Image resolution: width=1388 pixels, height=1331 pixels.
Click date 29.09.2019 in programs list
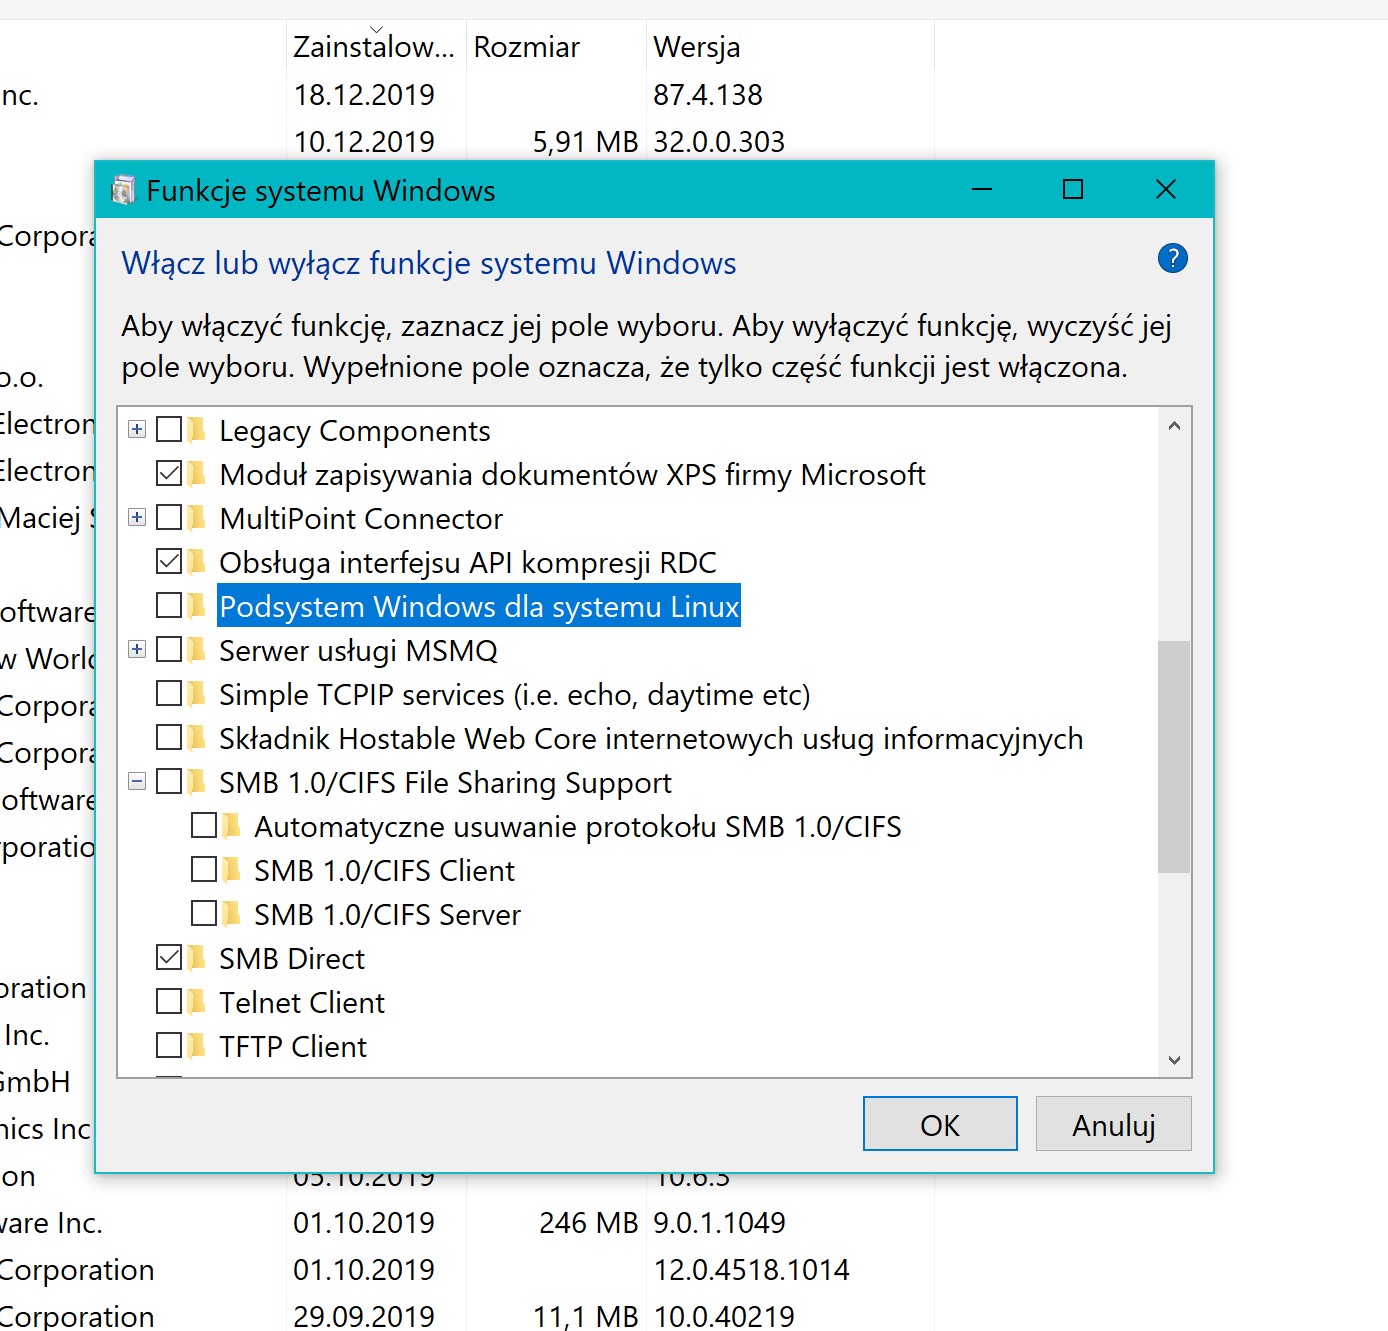(364, 1316)
